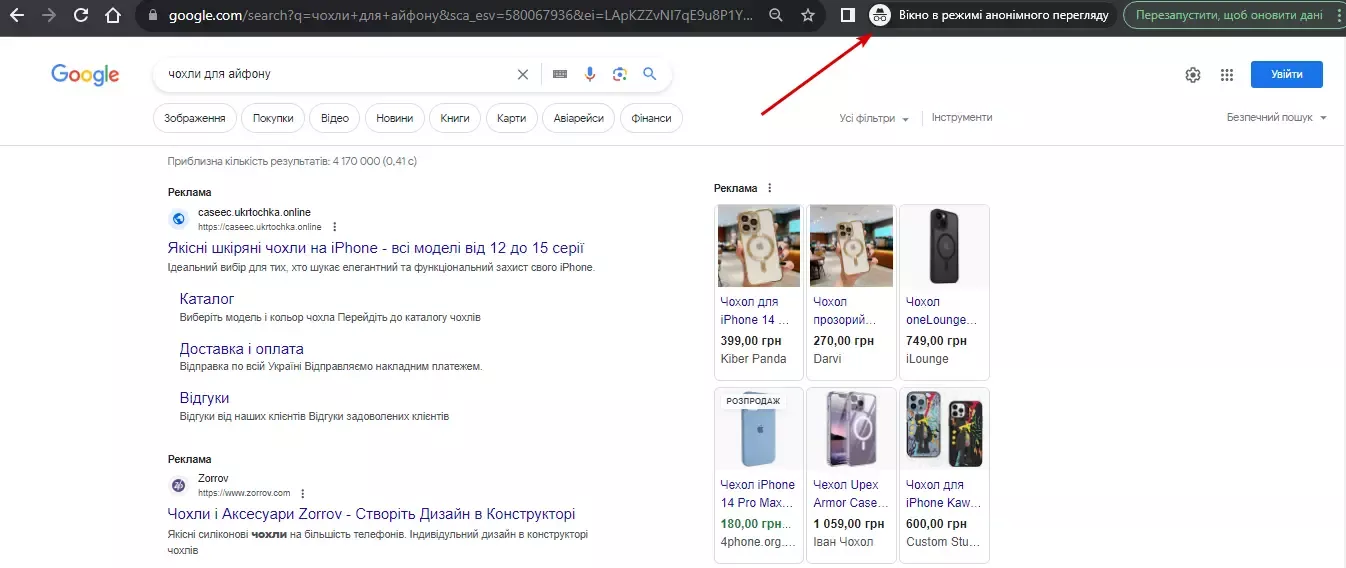Open the Книги tab
The height and width of the screenshot is (568, 1346).
point(455,118)
